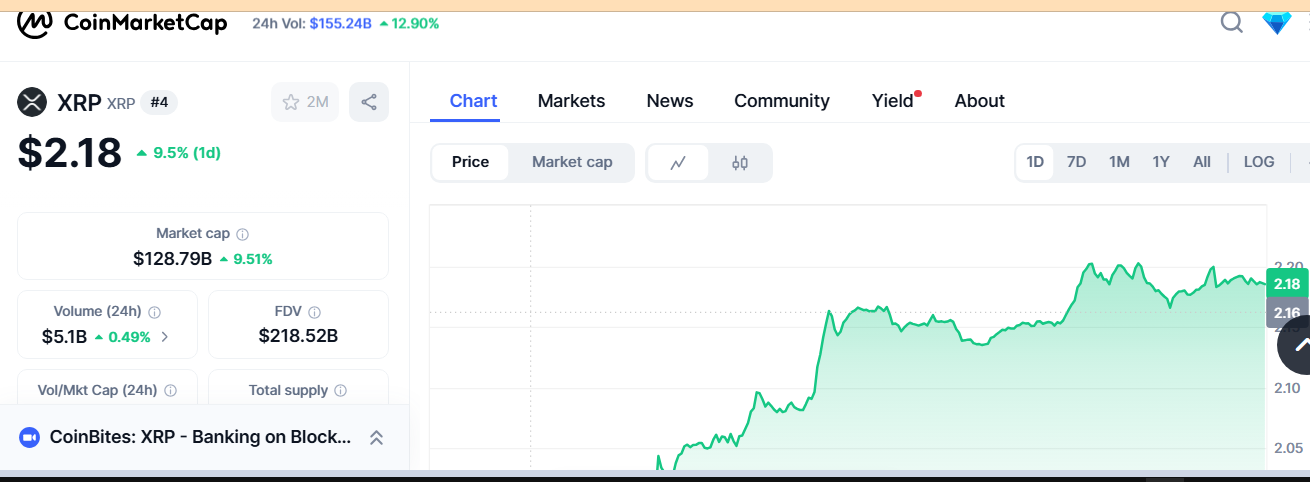Show Vol/Mkt Cap (24h) info icon

171,391
